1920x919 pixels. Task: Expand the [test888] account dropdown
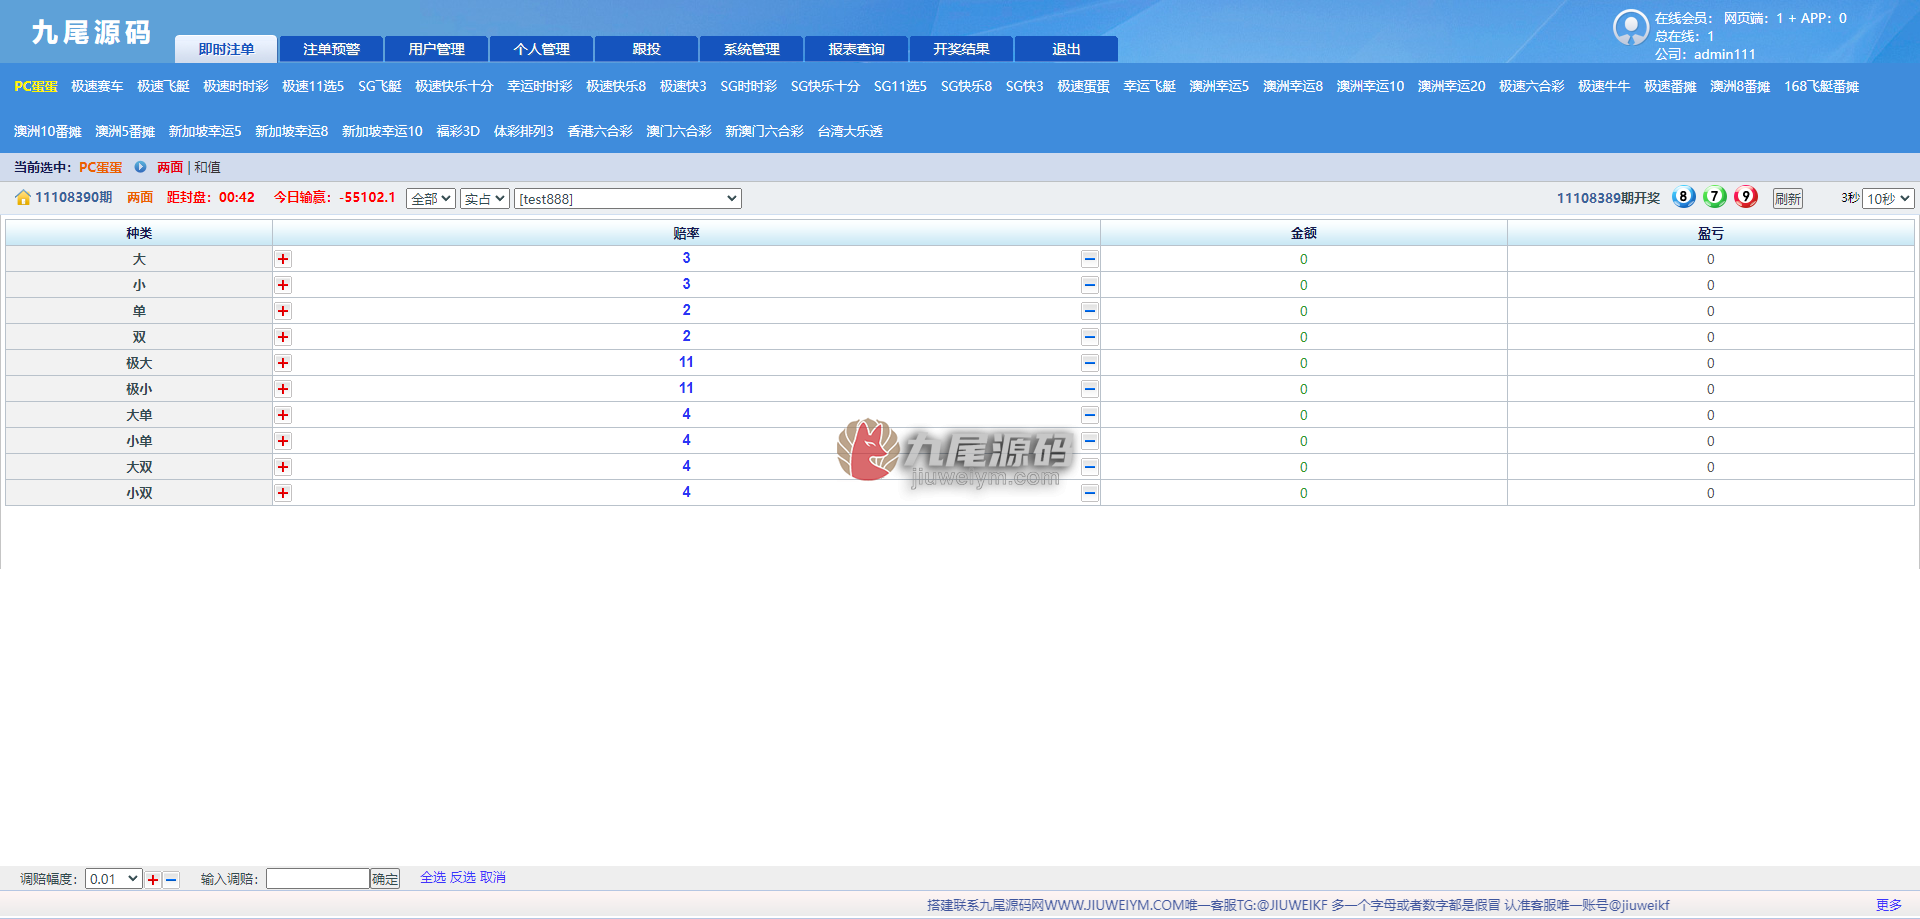click(628, 199)
